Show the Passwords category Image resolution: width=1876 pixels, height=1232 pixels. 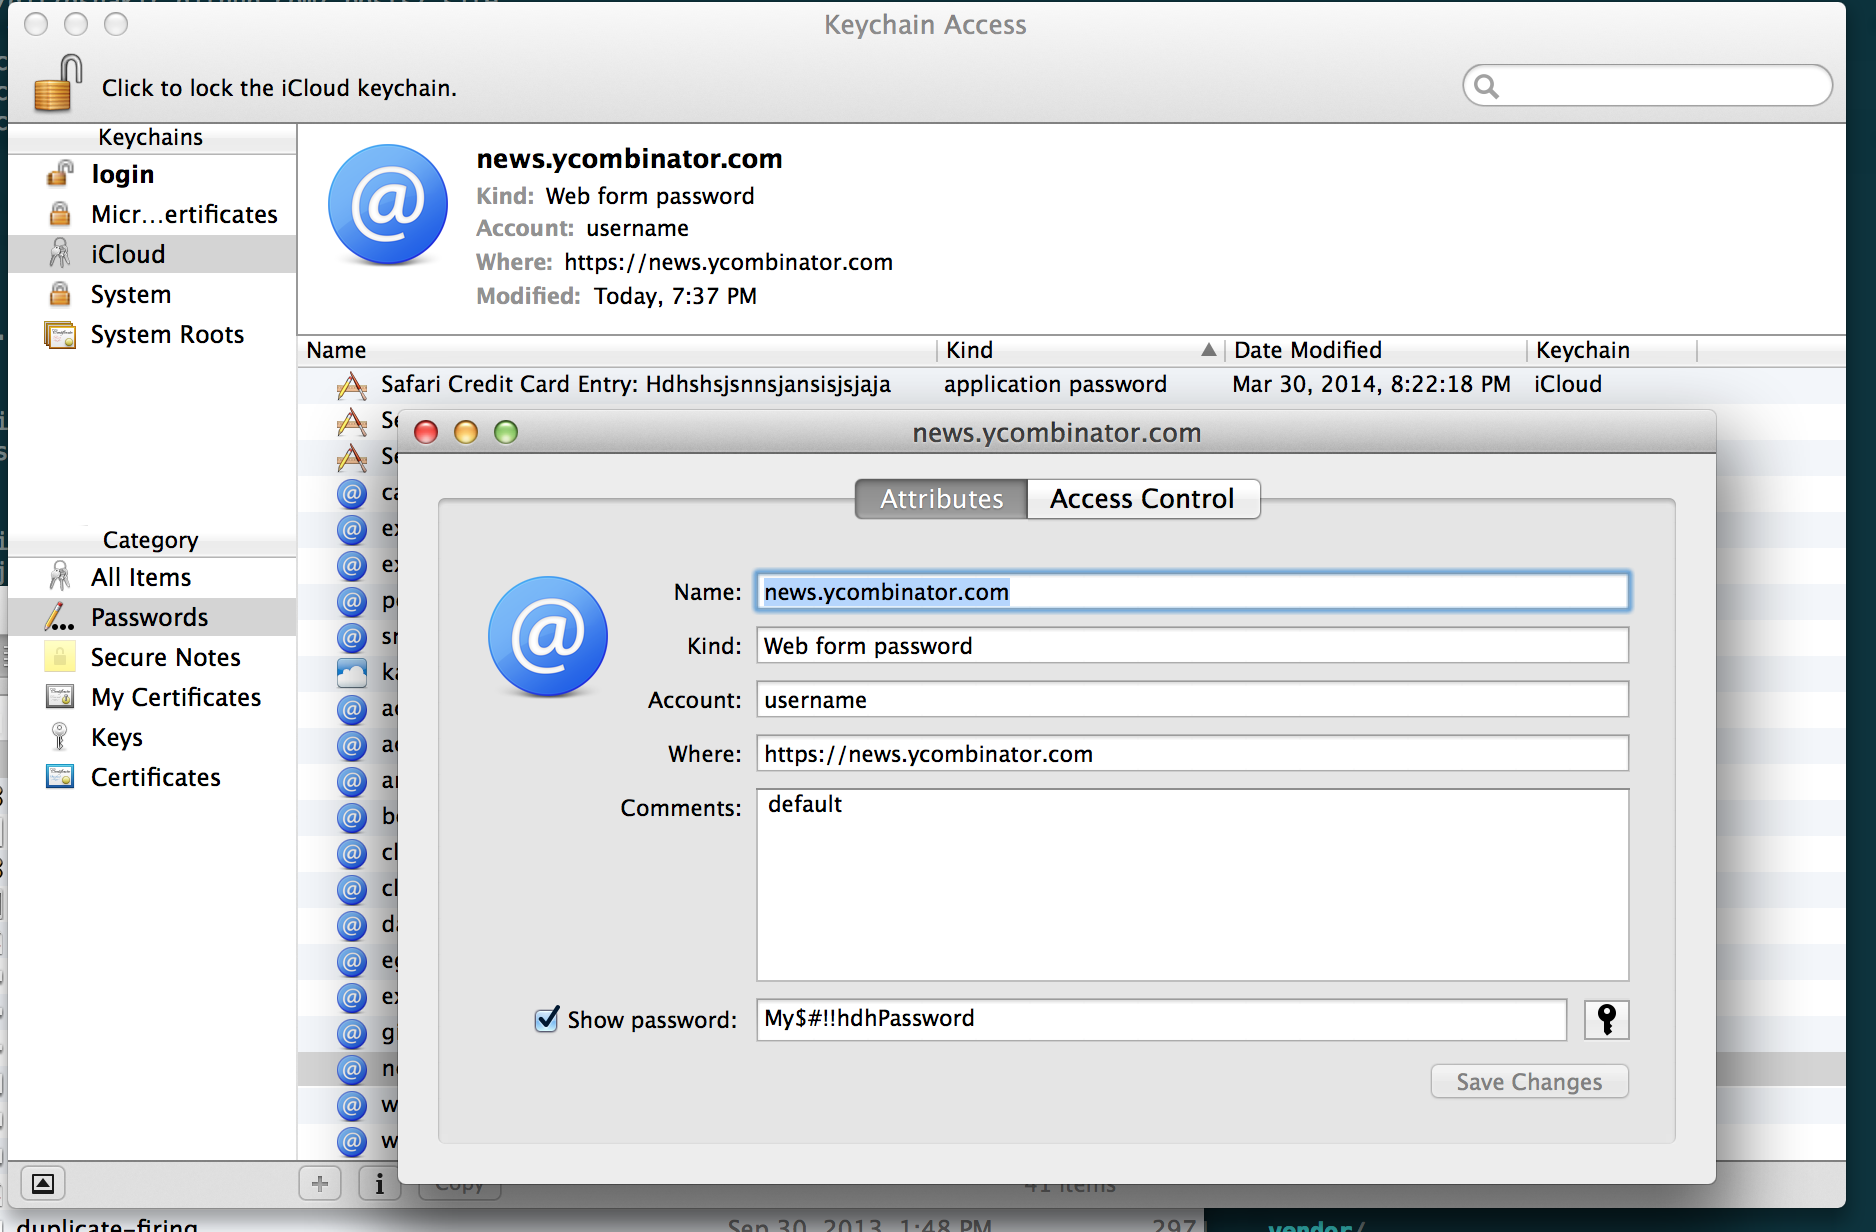pyautogui.click(x=152, y=617)
